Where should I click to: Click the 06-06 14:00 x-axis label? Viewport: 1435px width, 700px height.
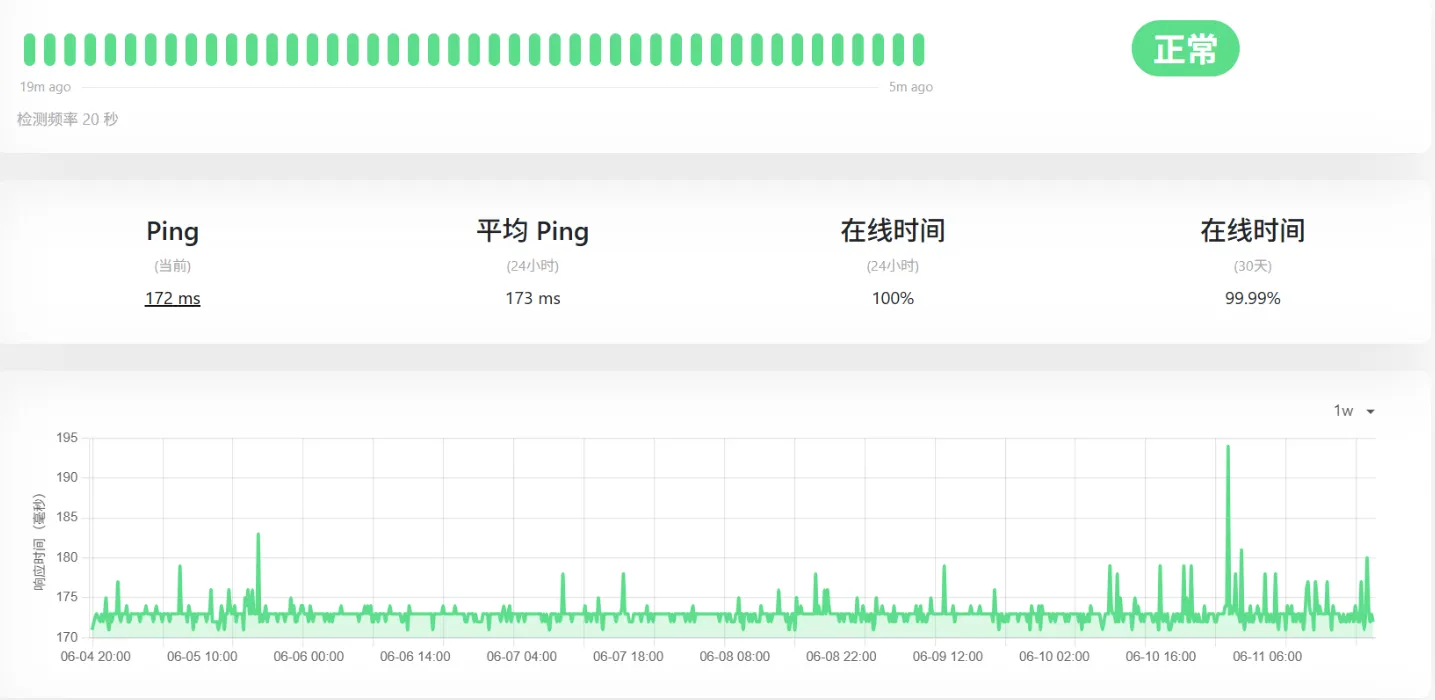coord(415,657)
